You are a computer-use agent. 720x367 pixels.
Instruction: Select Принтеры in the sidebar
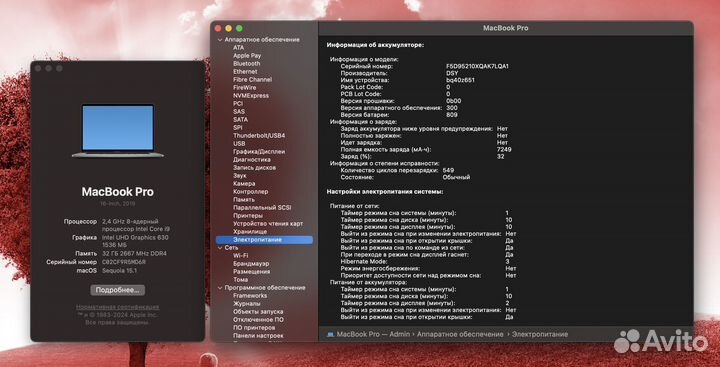pyautogui.click(x=248, y=215)
